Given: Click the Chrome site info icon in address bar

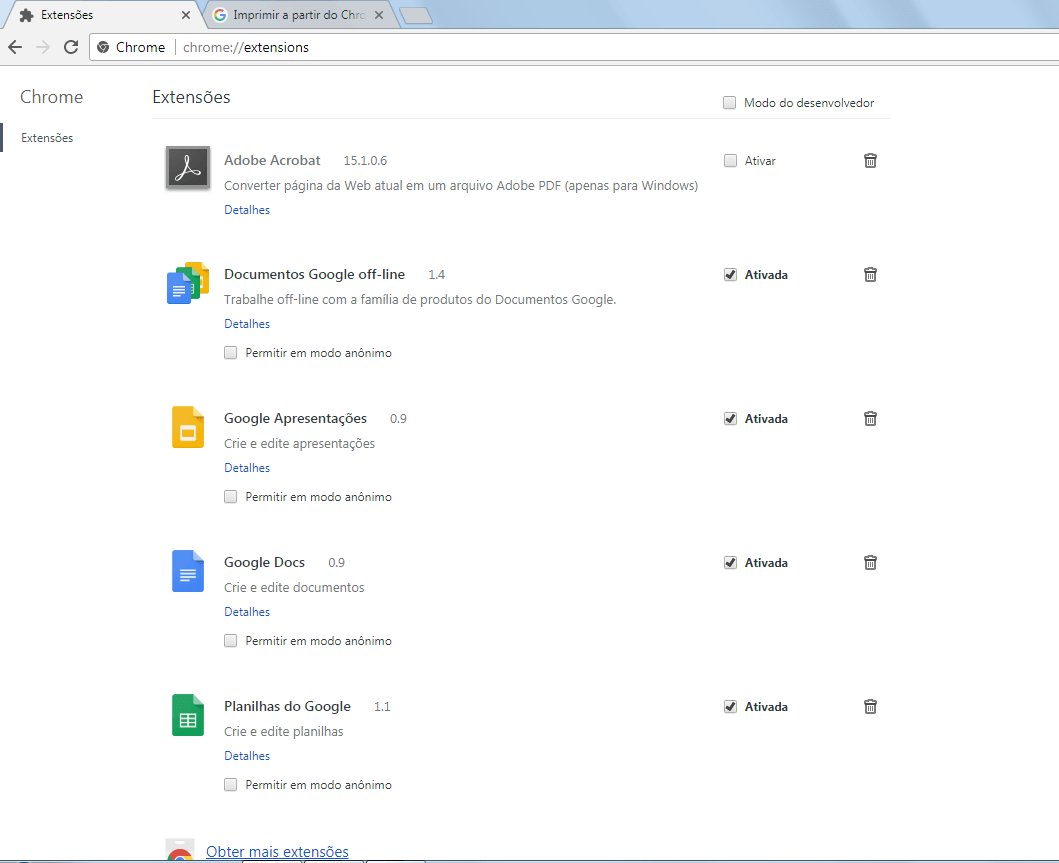Looking at the screenshot, I should tap(103, 47).
